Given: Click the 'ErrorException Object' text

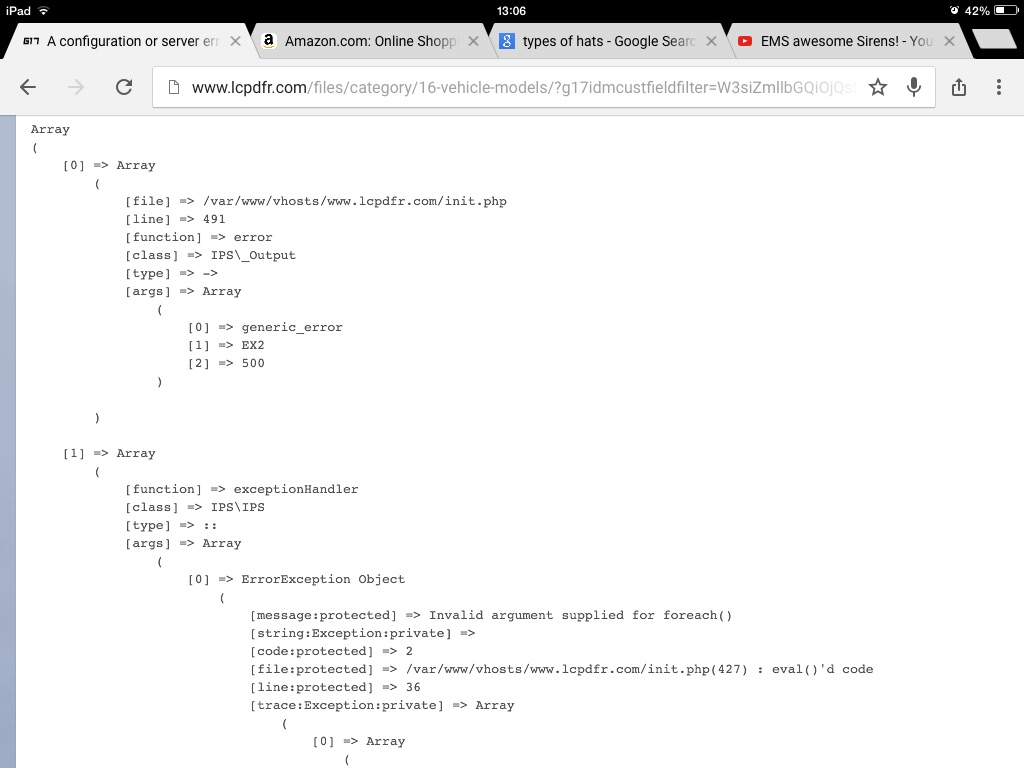Looking at the screenshot, I should tap(323, 579).
